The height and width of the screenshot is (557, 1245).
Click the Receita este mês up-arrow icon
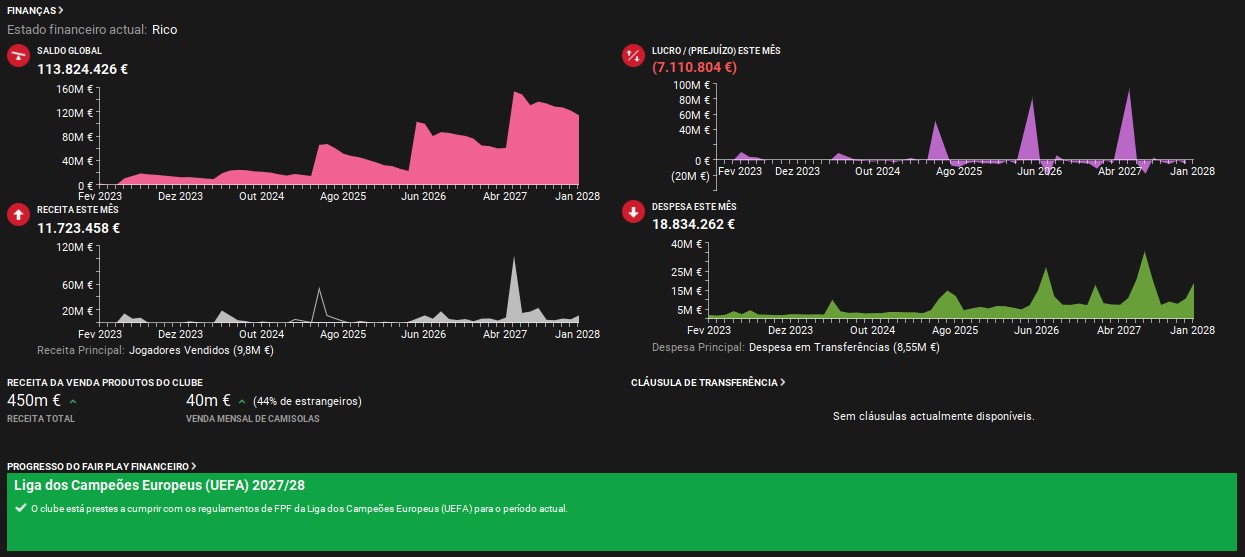[18, 214]
